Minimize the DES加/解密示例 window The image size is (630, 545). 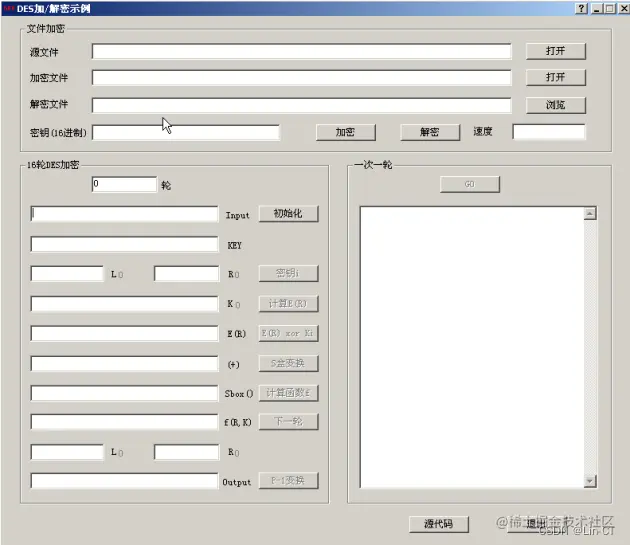(x=597, y=8)
